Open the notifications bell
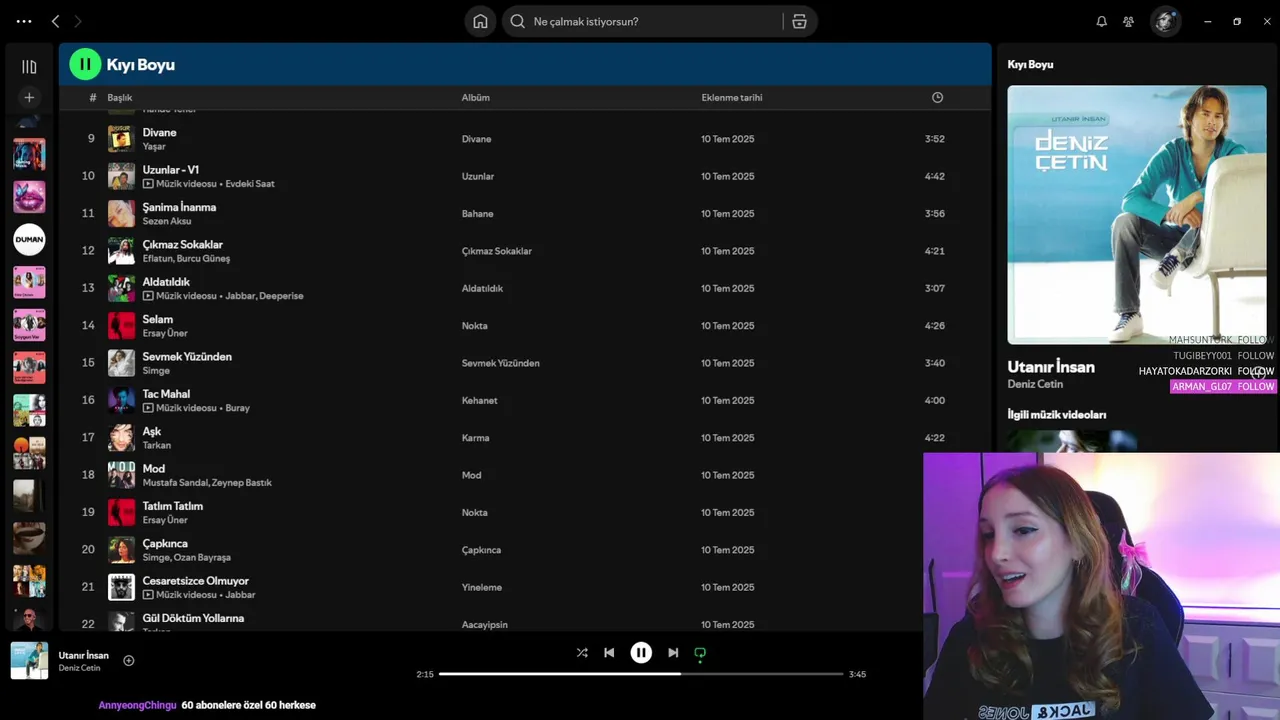The width and height of the screenshot is (1280, 720). 1101,21
